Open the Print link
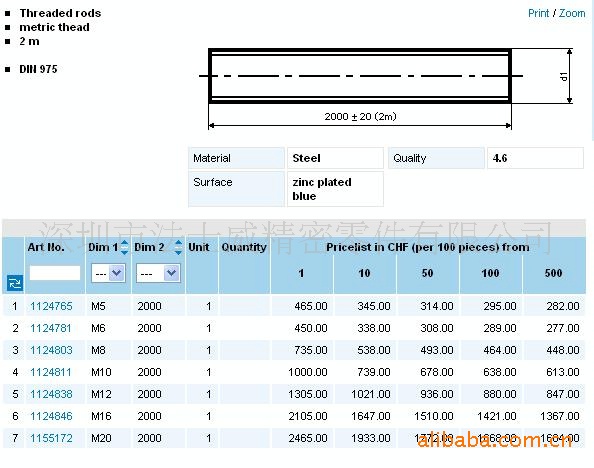Image resolution: width=594 pixels, height=468 pixels. 538,13
